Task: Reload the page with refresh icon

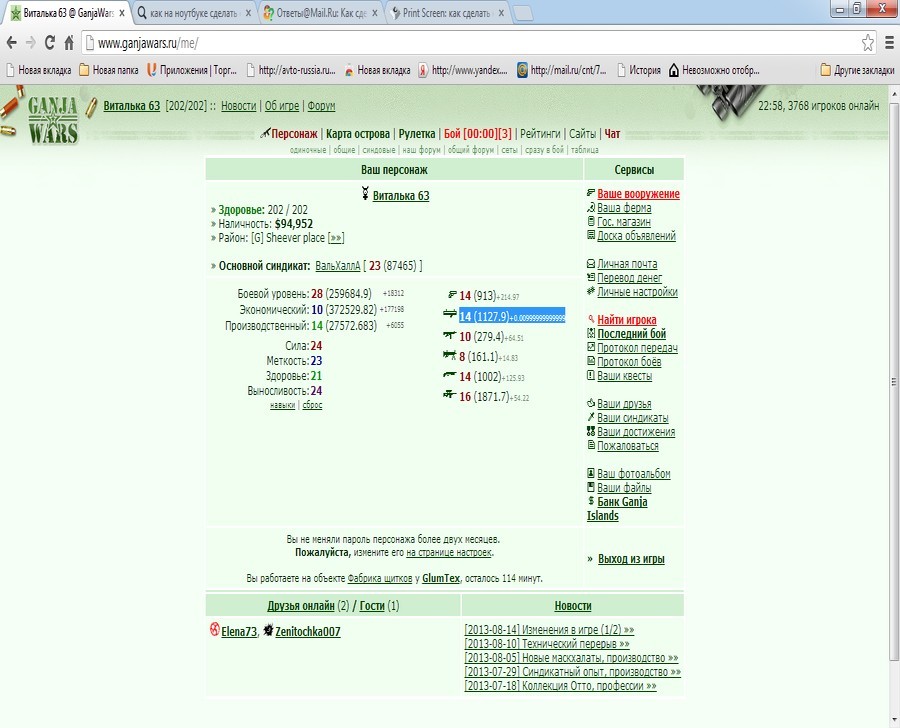Action: point(50,42)
